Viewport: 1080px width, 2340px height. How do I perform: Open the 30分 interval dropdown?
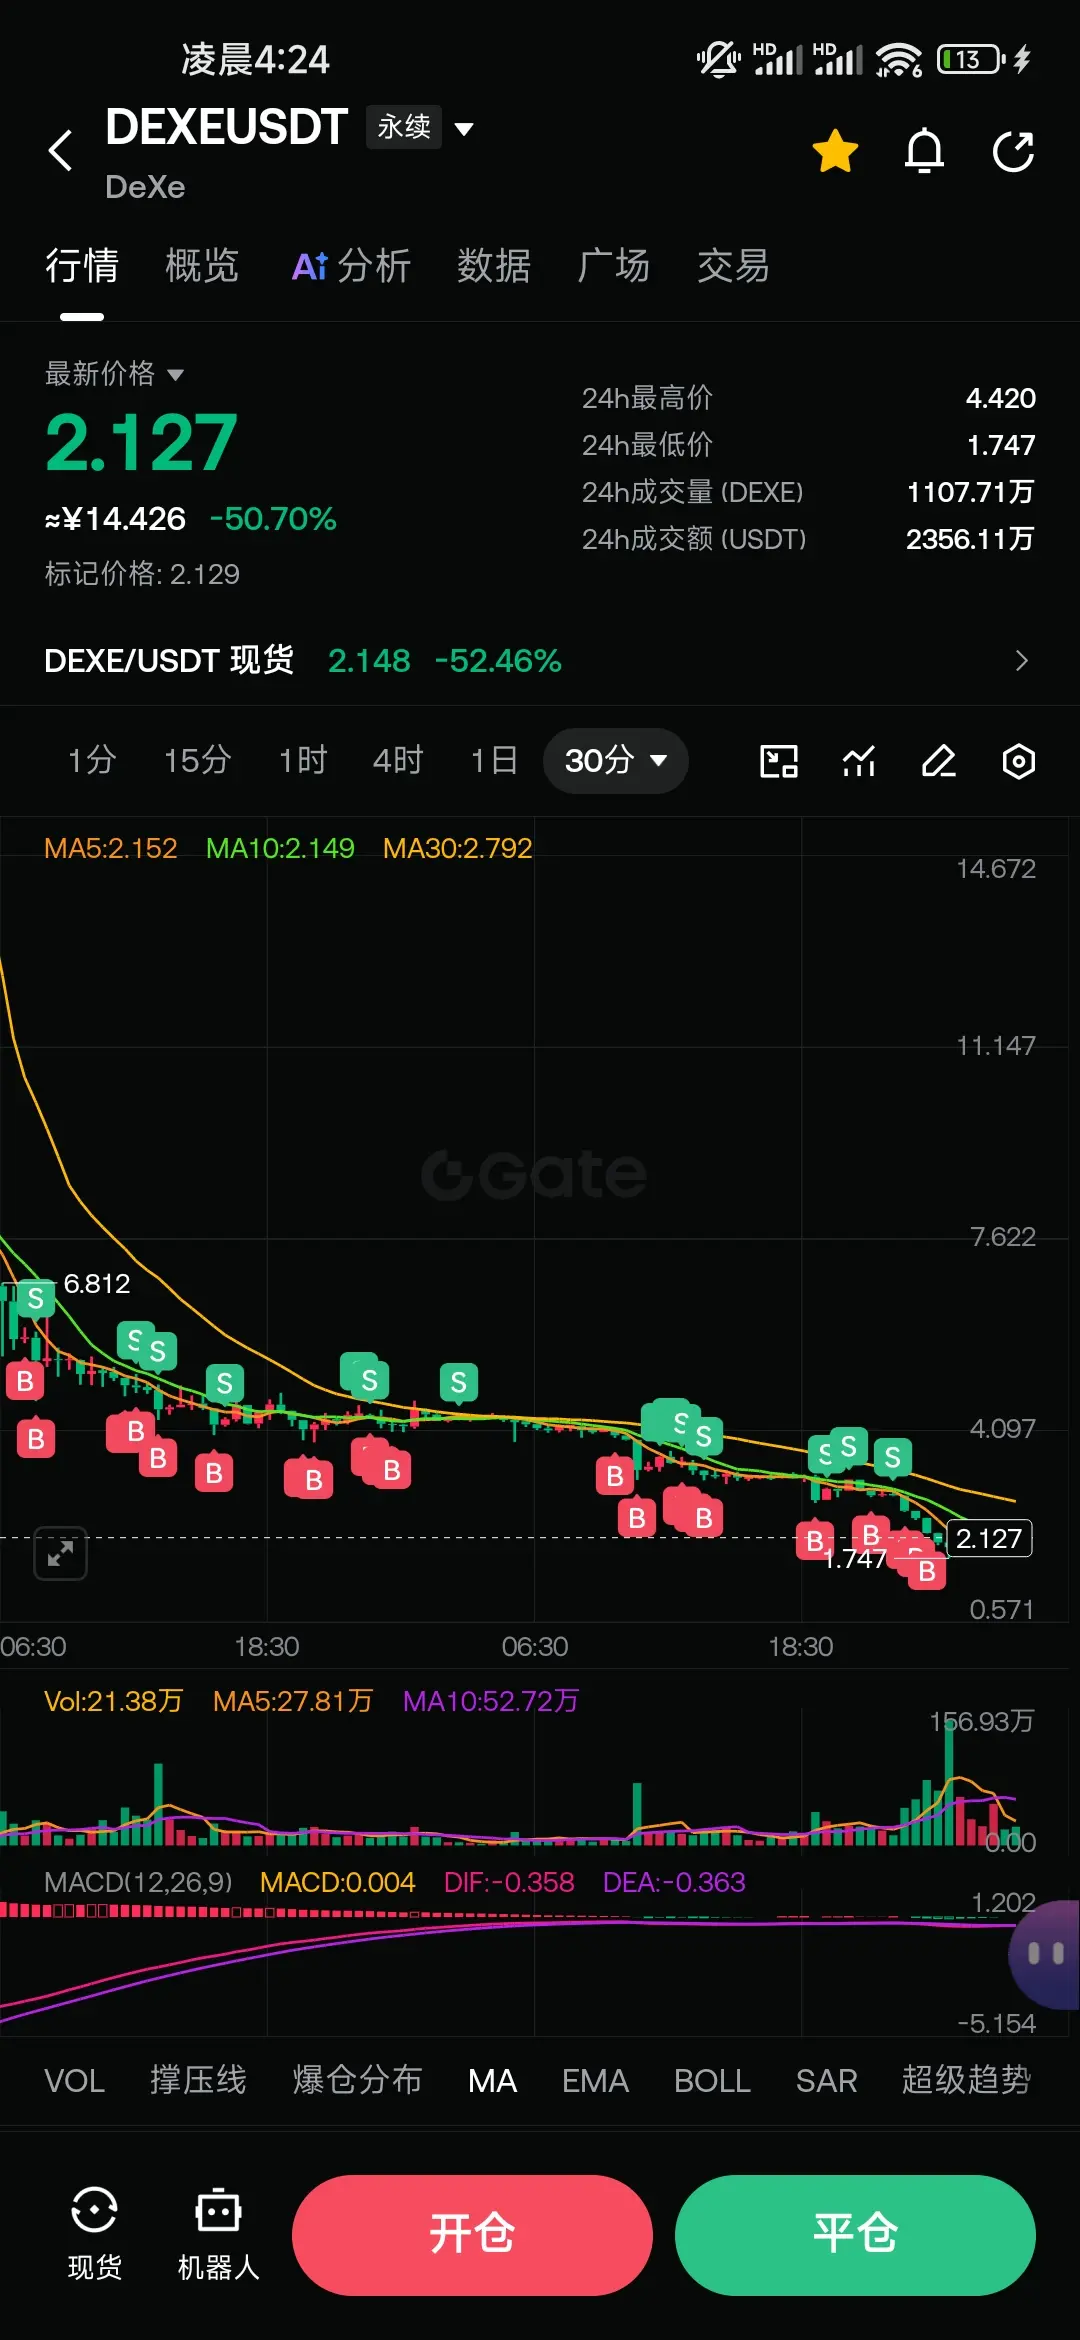coord(615,761)
